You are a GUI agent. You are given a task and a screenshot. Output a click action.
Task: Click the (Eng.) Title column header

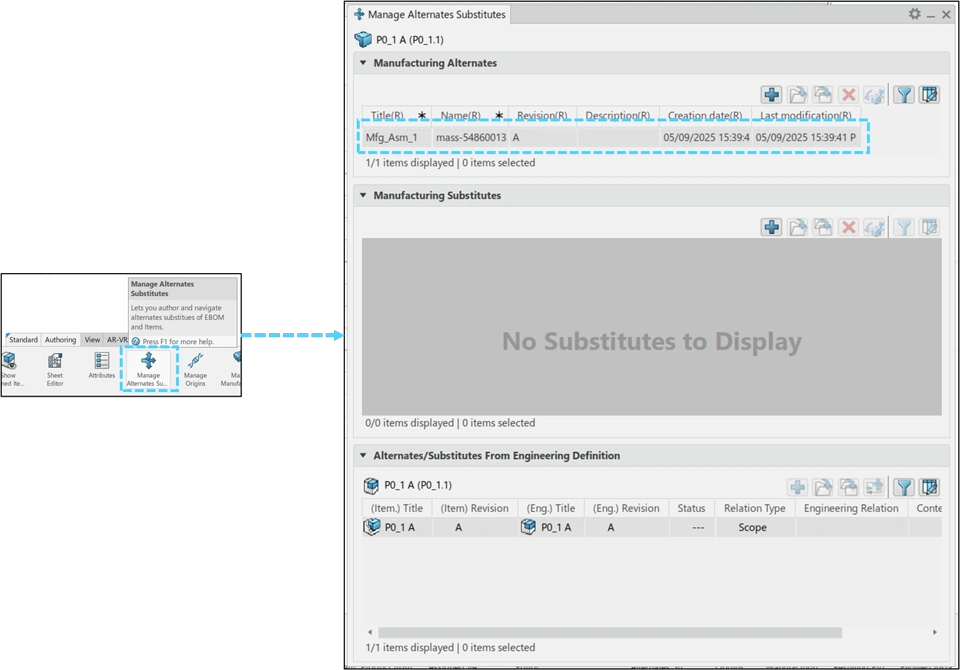tap(551, 508)
